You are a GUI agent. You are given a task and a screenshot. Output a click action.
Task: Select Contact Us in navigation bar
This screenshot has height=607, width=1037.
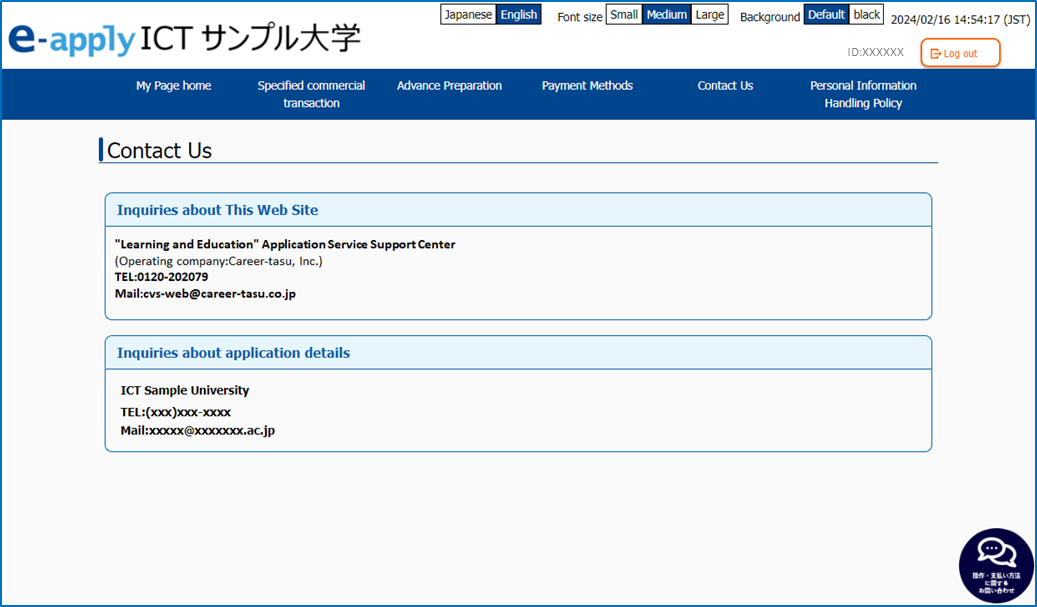725,86
